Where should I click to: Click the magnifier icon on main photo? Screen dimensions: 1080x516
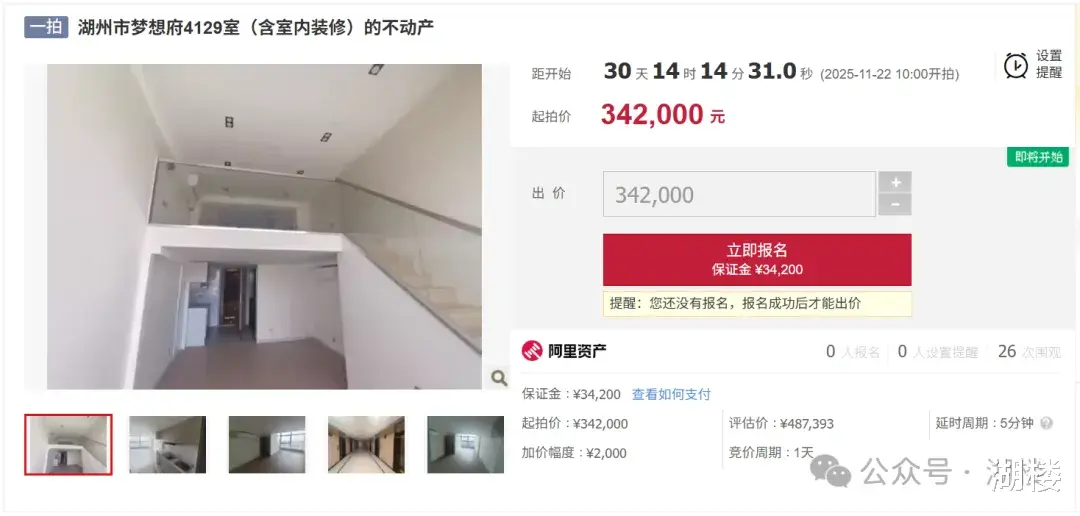pos(499,378)
